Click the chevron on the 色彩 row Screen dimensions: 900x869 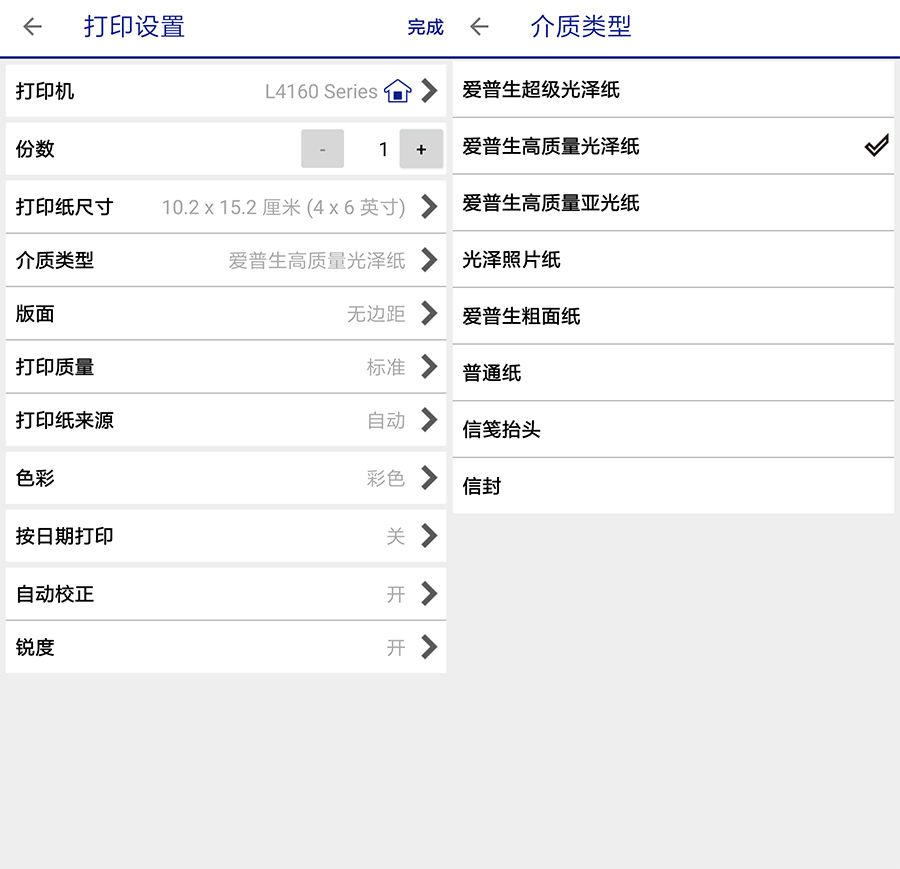click(x=430, y=478)
